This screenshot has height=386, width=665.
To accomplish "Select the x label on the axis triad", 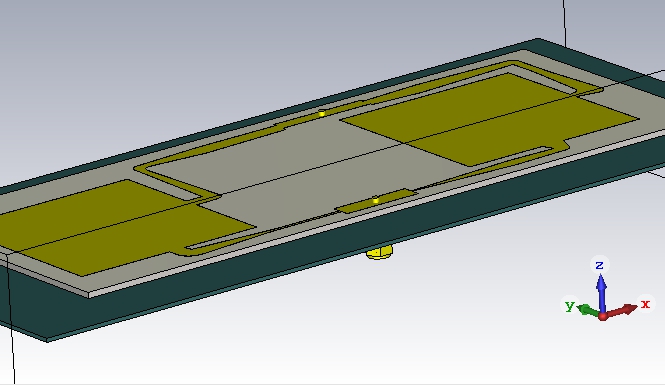I will coord(645,304).
